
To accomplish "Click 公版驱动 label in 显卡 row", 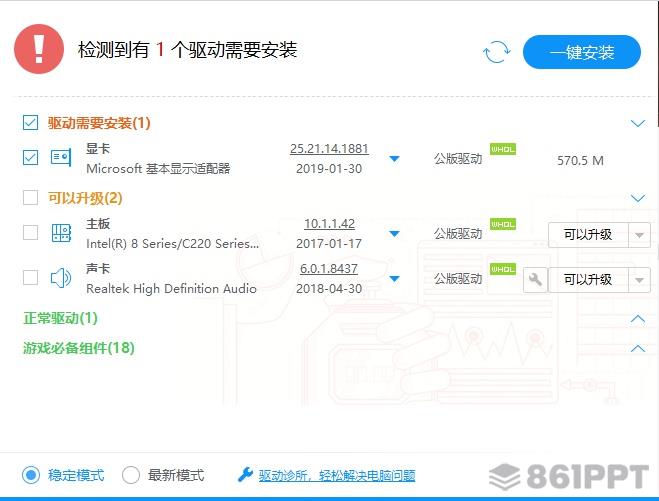I will tap(458, 159).
